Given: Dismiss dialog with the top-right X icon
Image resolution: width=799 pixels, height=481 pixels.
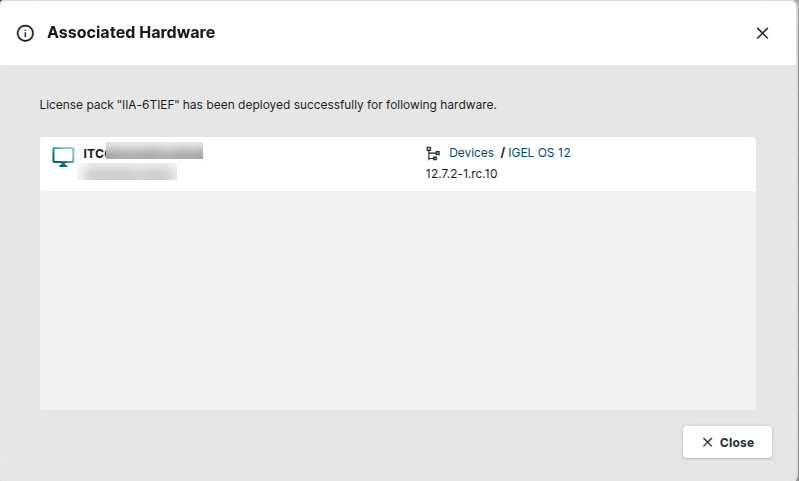Looking at the screenshot, I should click(762, 33).
